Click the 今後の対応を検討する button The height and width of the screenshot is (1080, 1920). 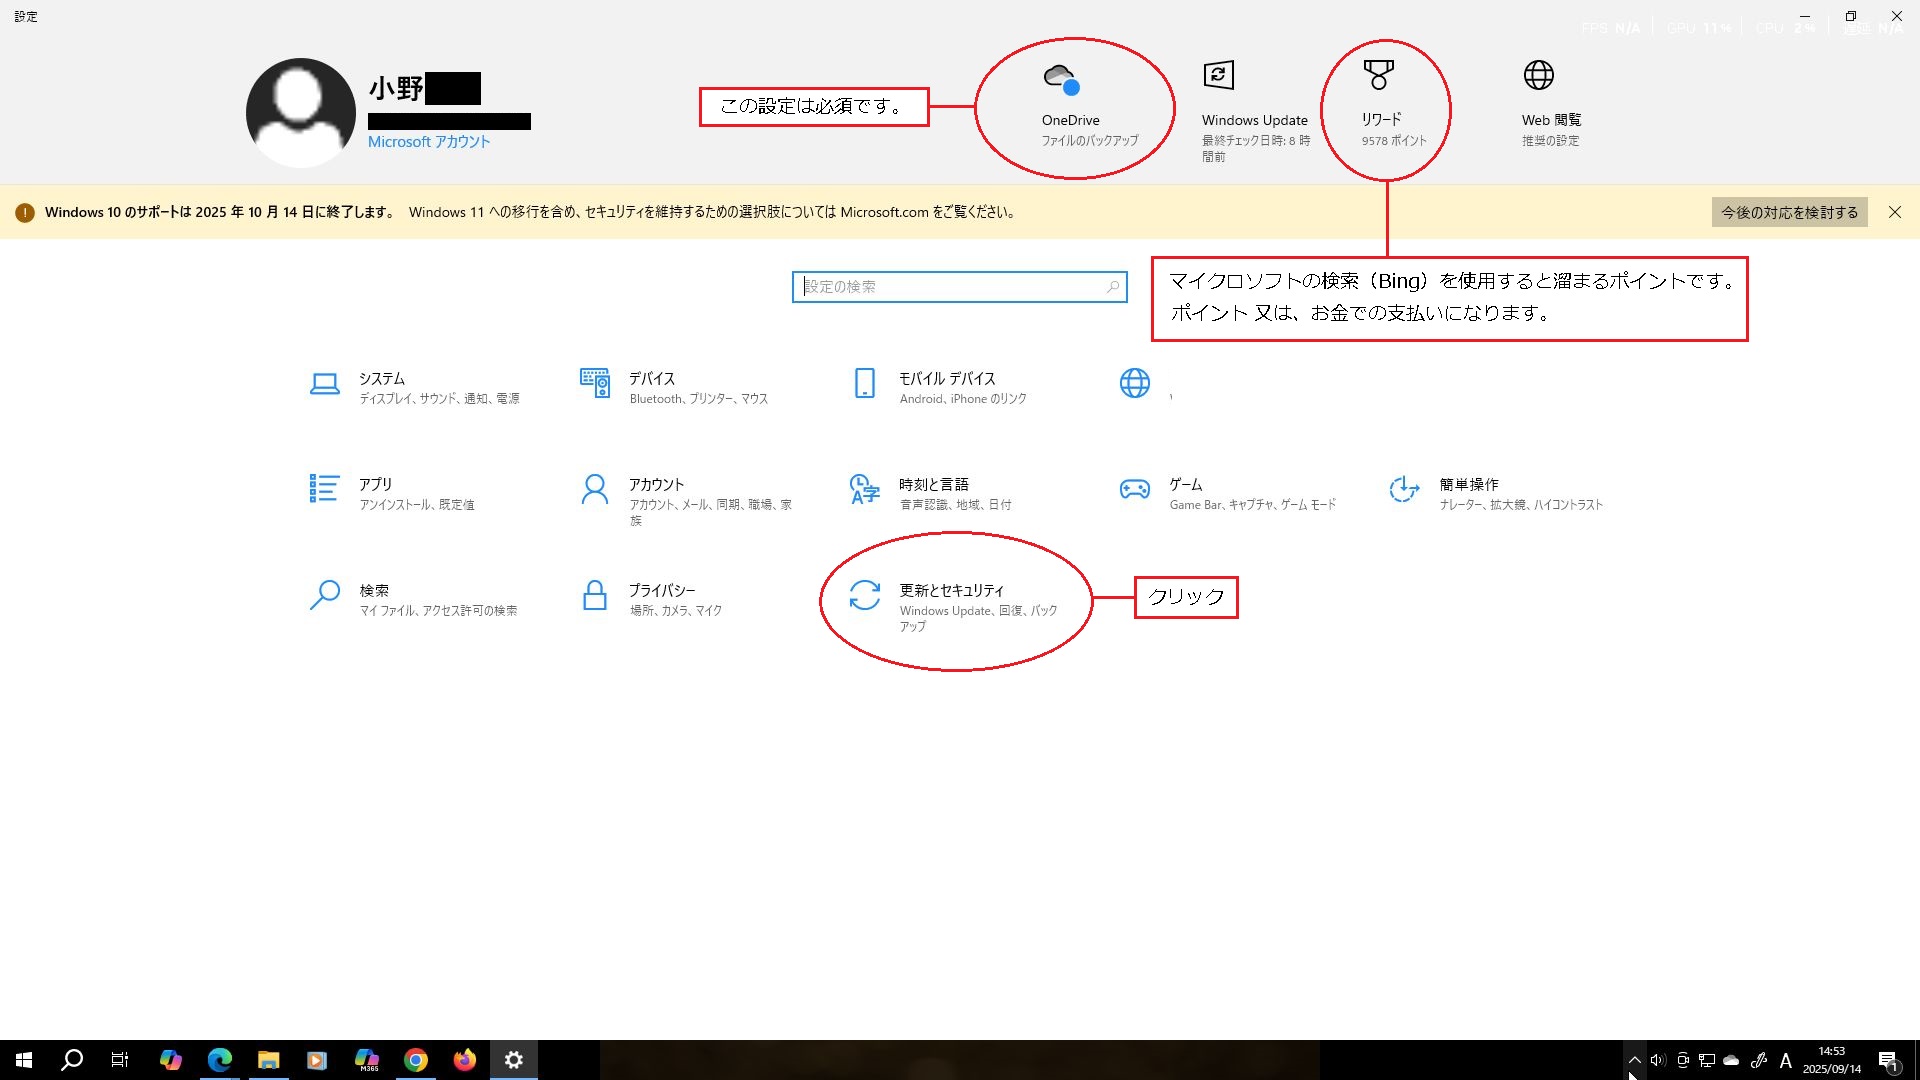[1788, 212]
